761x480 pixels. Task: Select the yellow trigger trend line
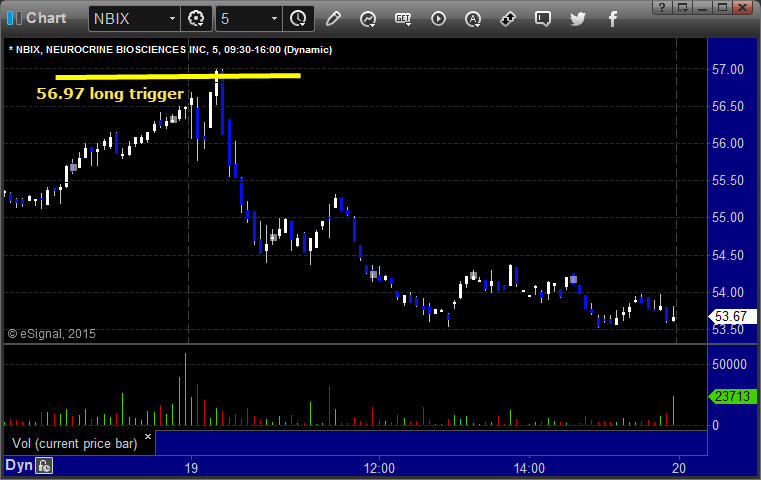click(x=178, y=76)
